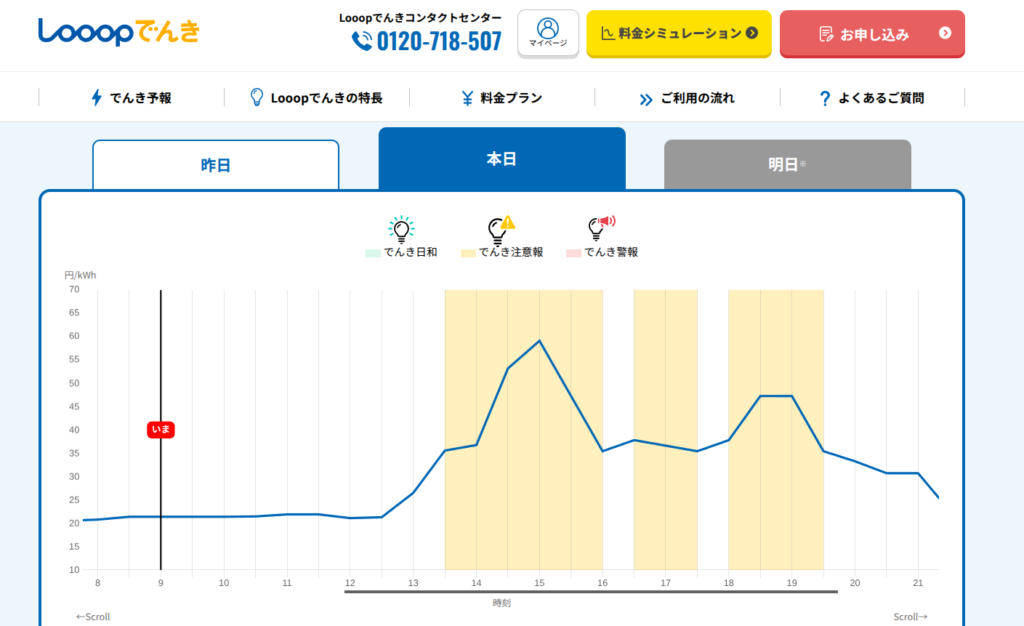1024x626 pixels.
Task: Click the yen icon by 料金プラン
Action: pos(467,99)
